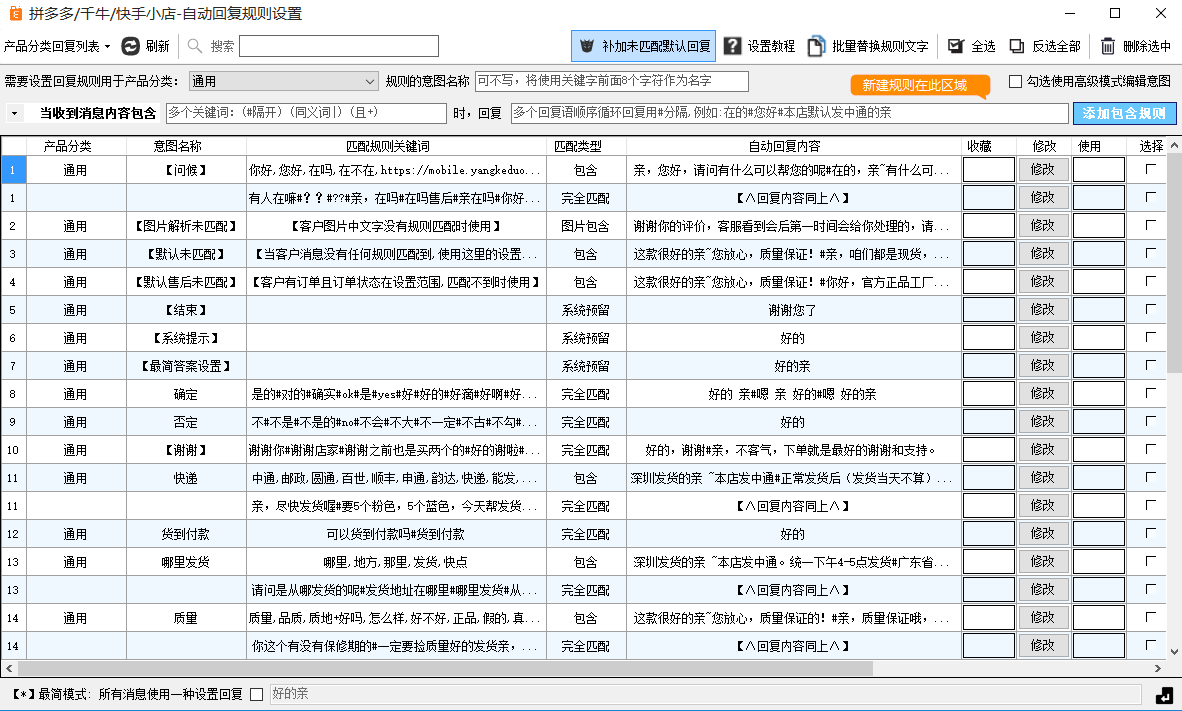Viewport: 1182px width, 711px height.
Task: Click the 补加未匹配默认回复 button icon
Action: click(586, 46)
